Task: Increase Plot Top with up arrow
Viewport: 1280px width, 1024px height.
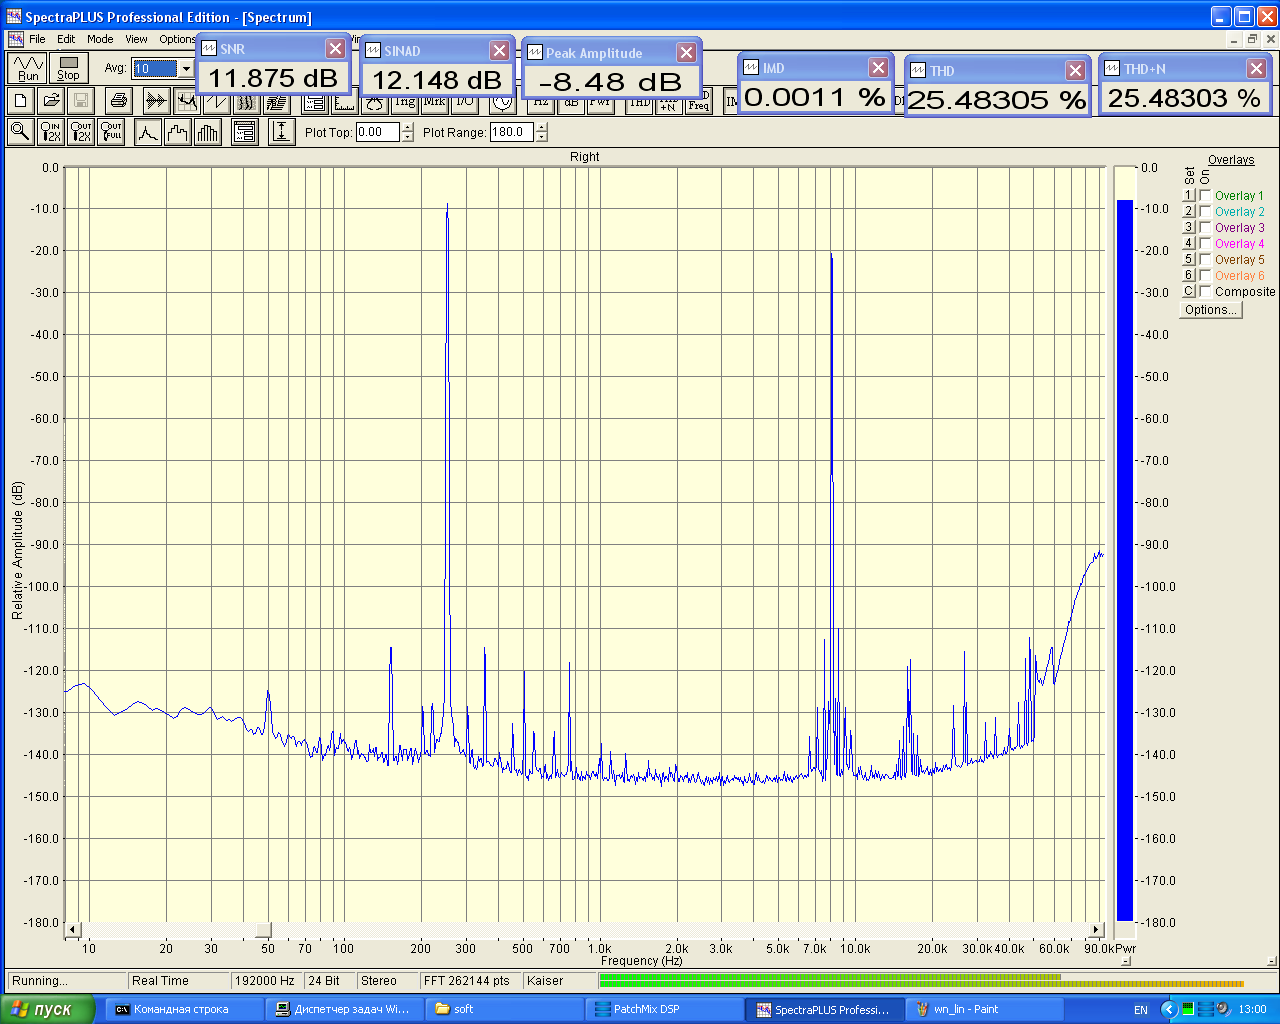Action: 407,127
